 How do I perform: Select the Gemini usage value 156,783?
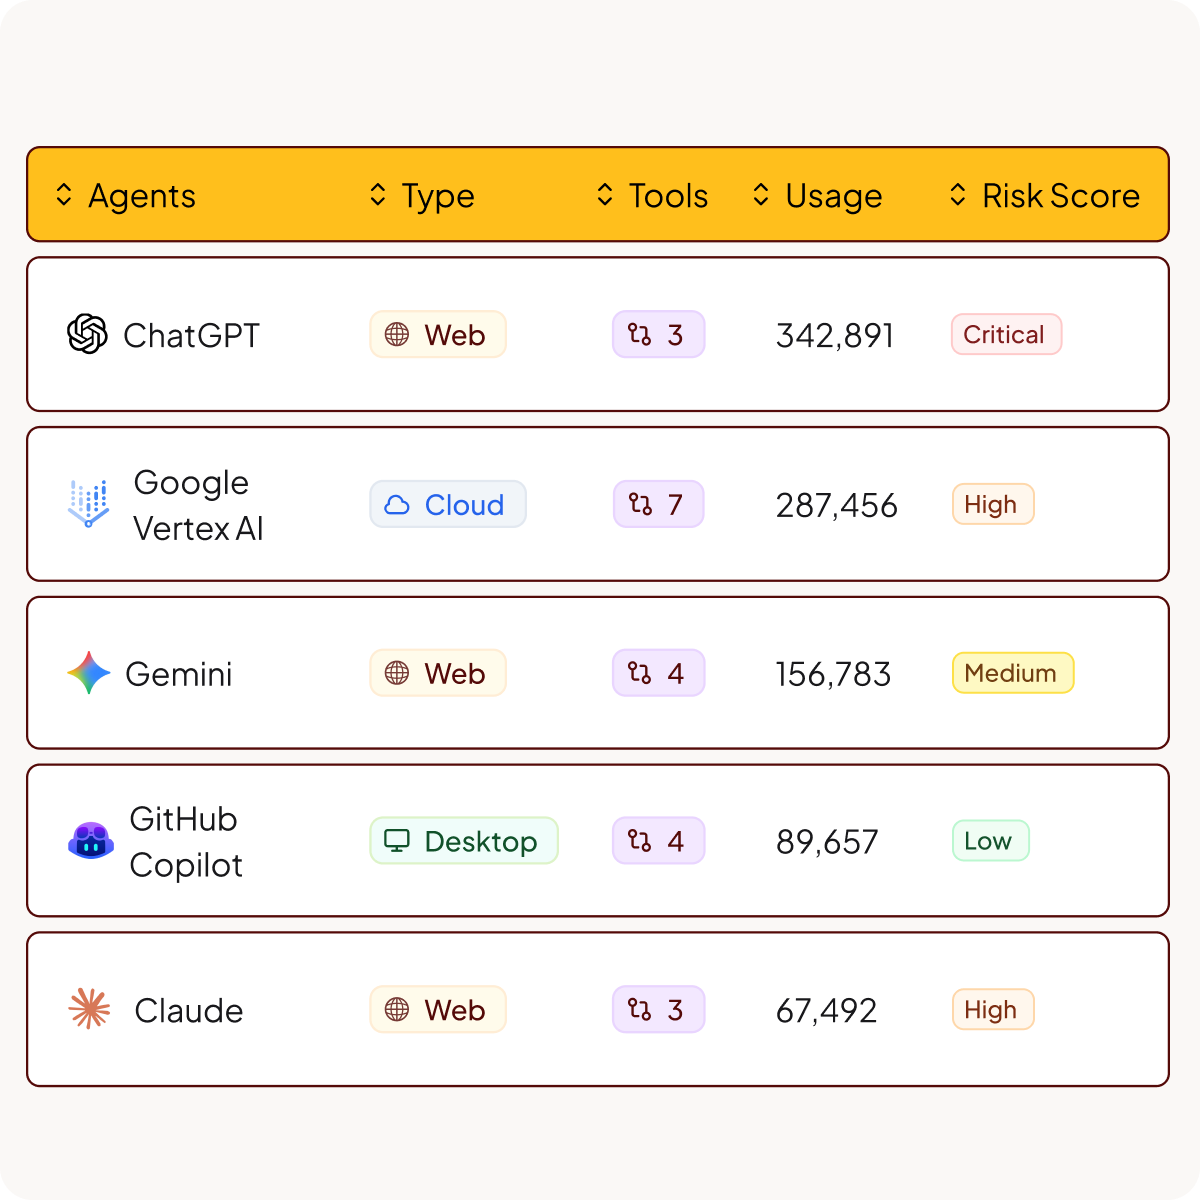tap(833, 674)
